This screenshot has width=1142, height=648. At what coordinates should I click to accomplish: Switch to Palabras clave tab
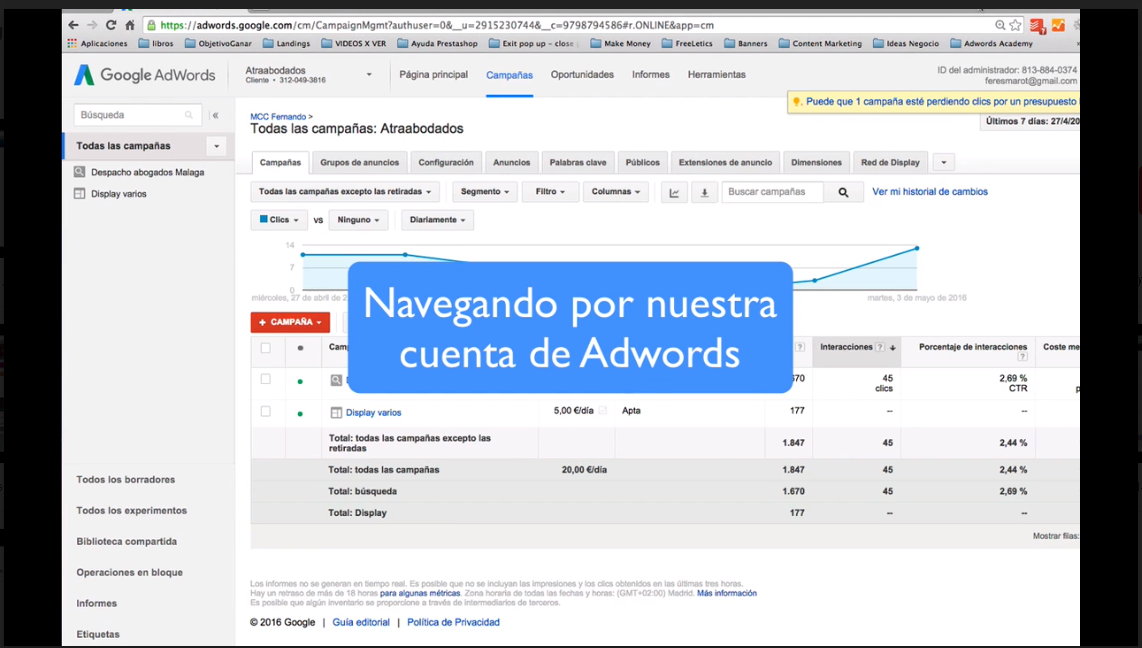click(578, 162)
